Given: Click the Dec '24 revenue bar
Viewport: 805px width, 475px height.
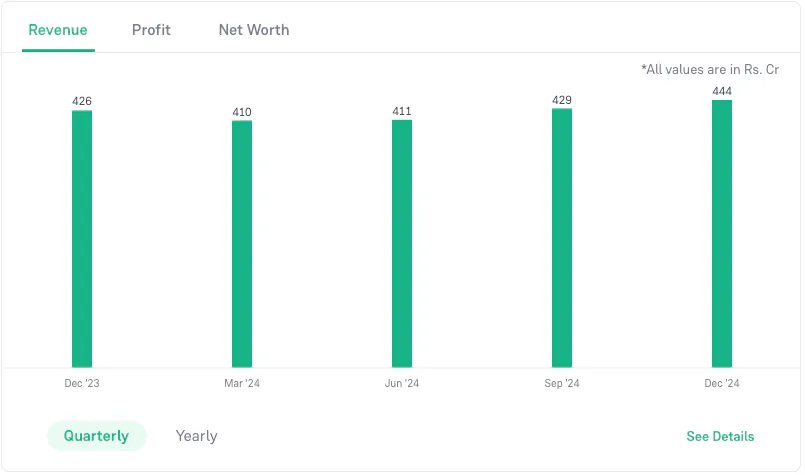Looking at the screenshot, I should pyautogui.click(x=722, y=234).
